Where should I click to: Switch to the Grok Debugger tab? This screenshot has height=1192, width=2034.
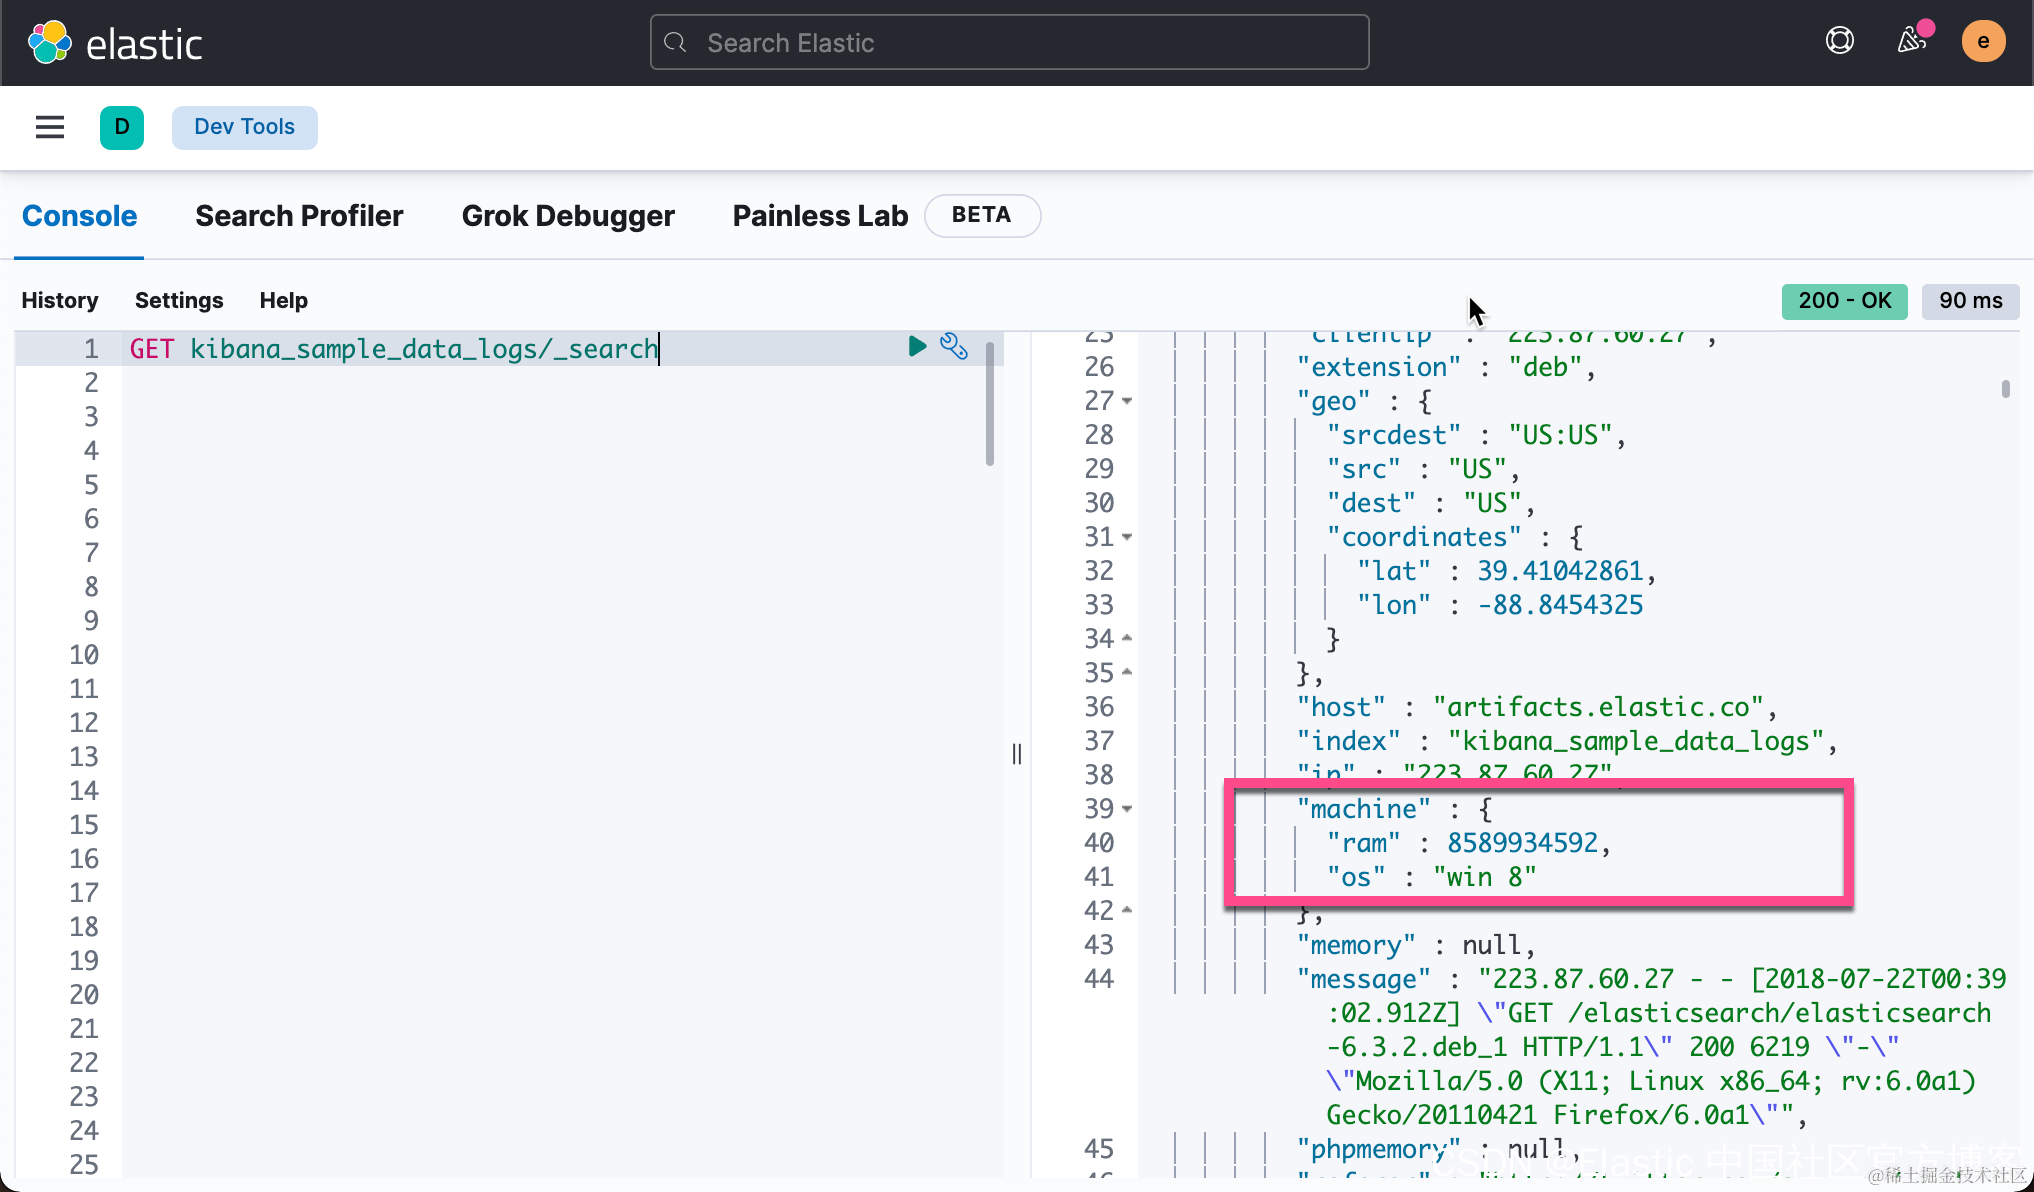pyautogui.click(x=568, y=216)
